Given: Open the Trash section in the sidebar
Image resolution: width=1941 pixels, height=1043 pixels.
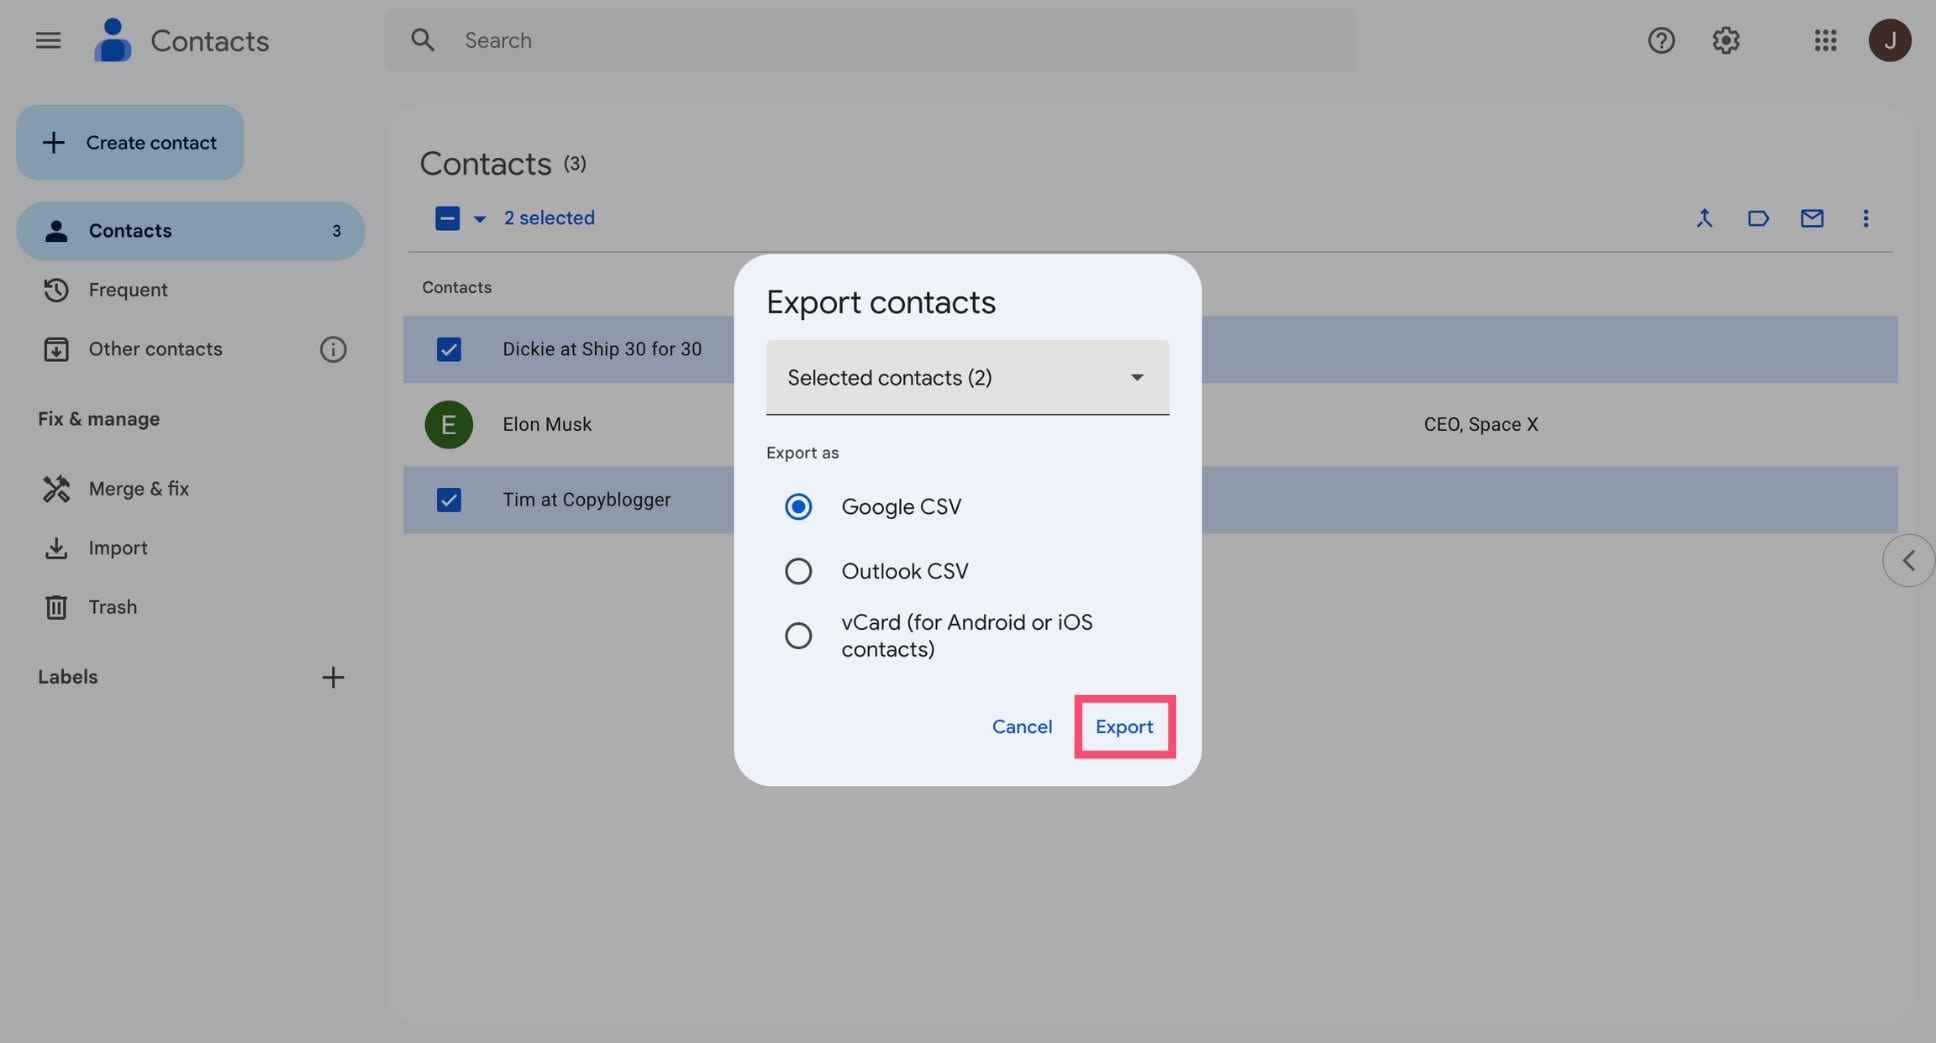Looking at the screenshot, I should pos(112,607).
